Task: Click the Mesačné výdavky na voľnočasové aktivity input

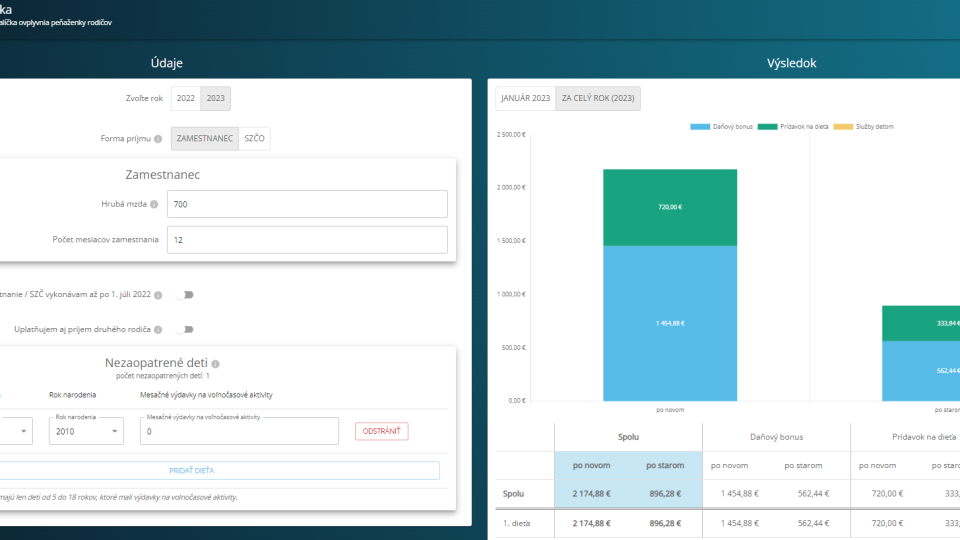Action: pos(239,431)
